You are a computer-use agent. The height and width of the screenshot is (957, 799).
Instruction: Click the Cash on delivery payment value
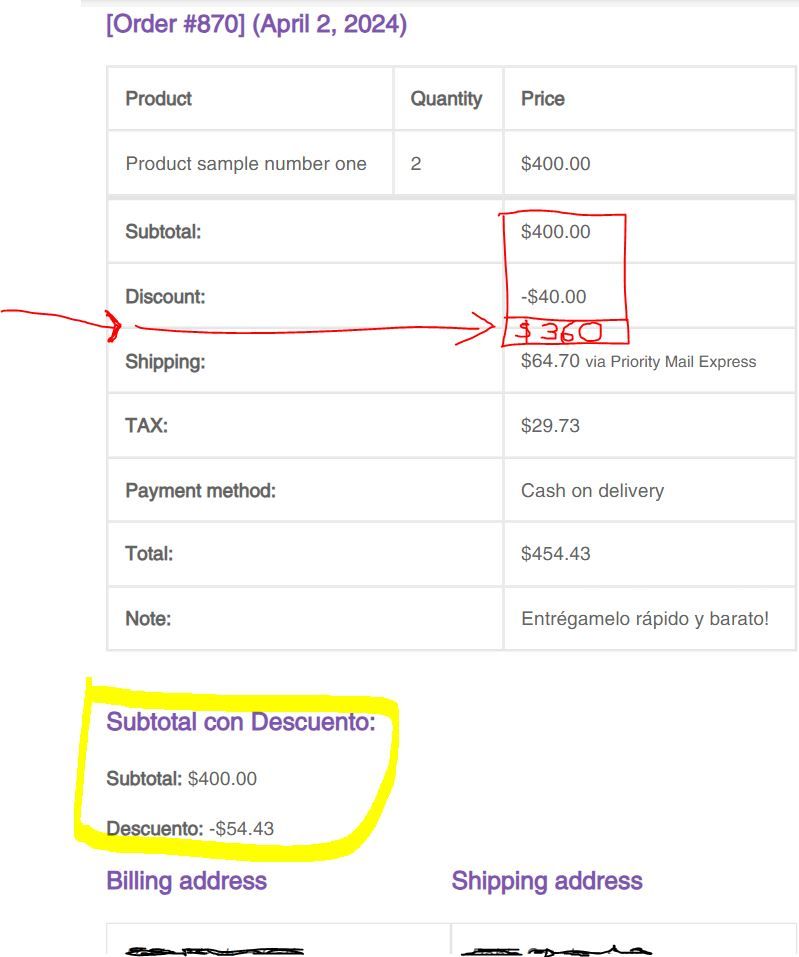[592, 491]
